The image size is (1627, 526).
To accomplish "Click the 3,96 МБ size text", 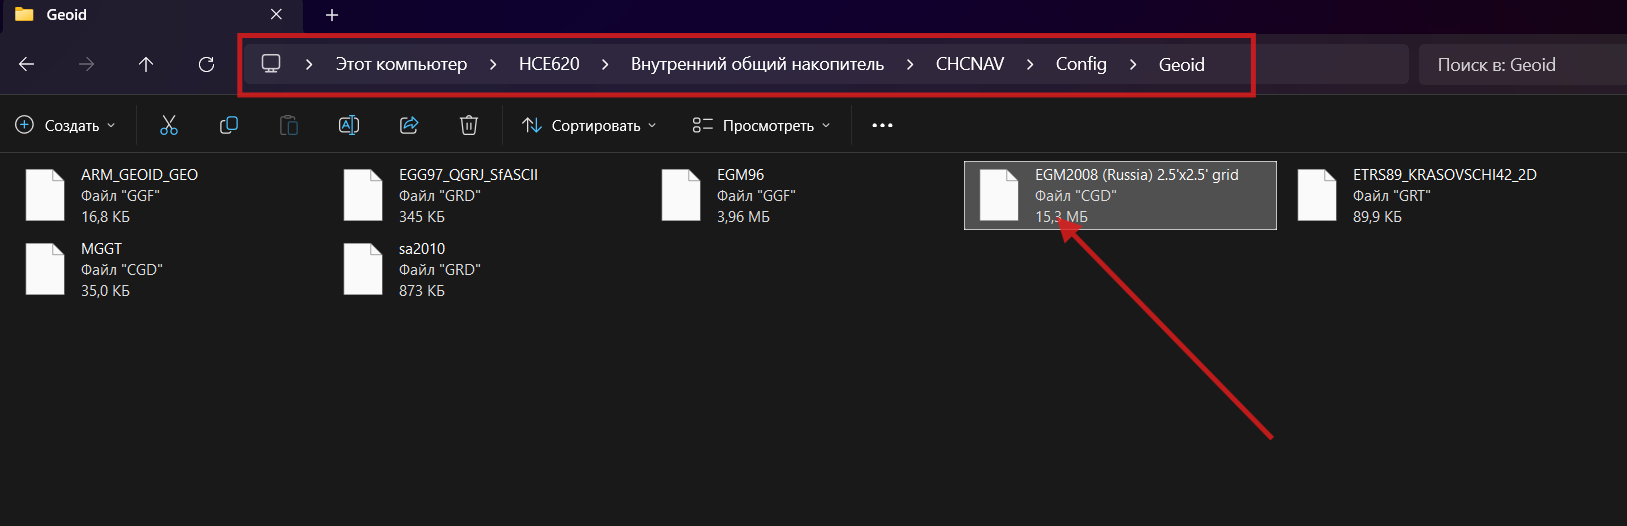I will [x=743, y=216].
